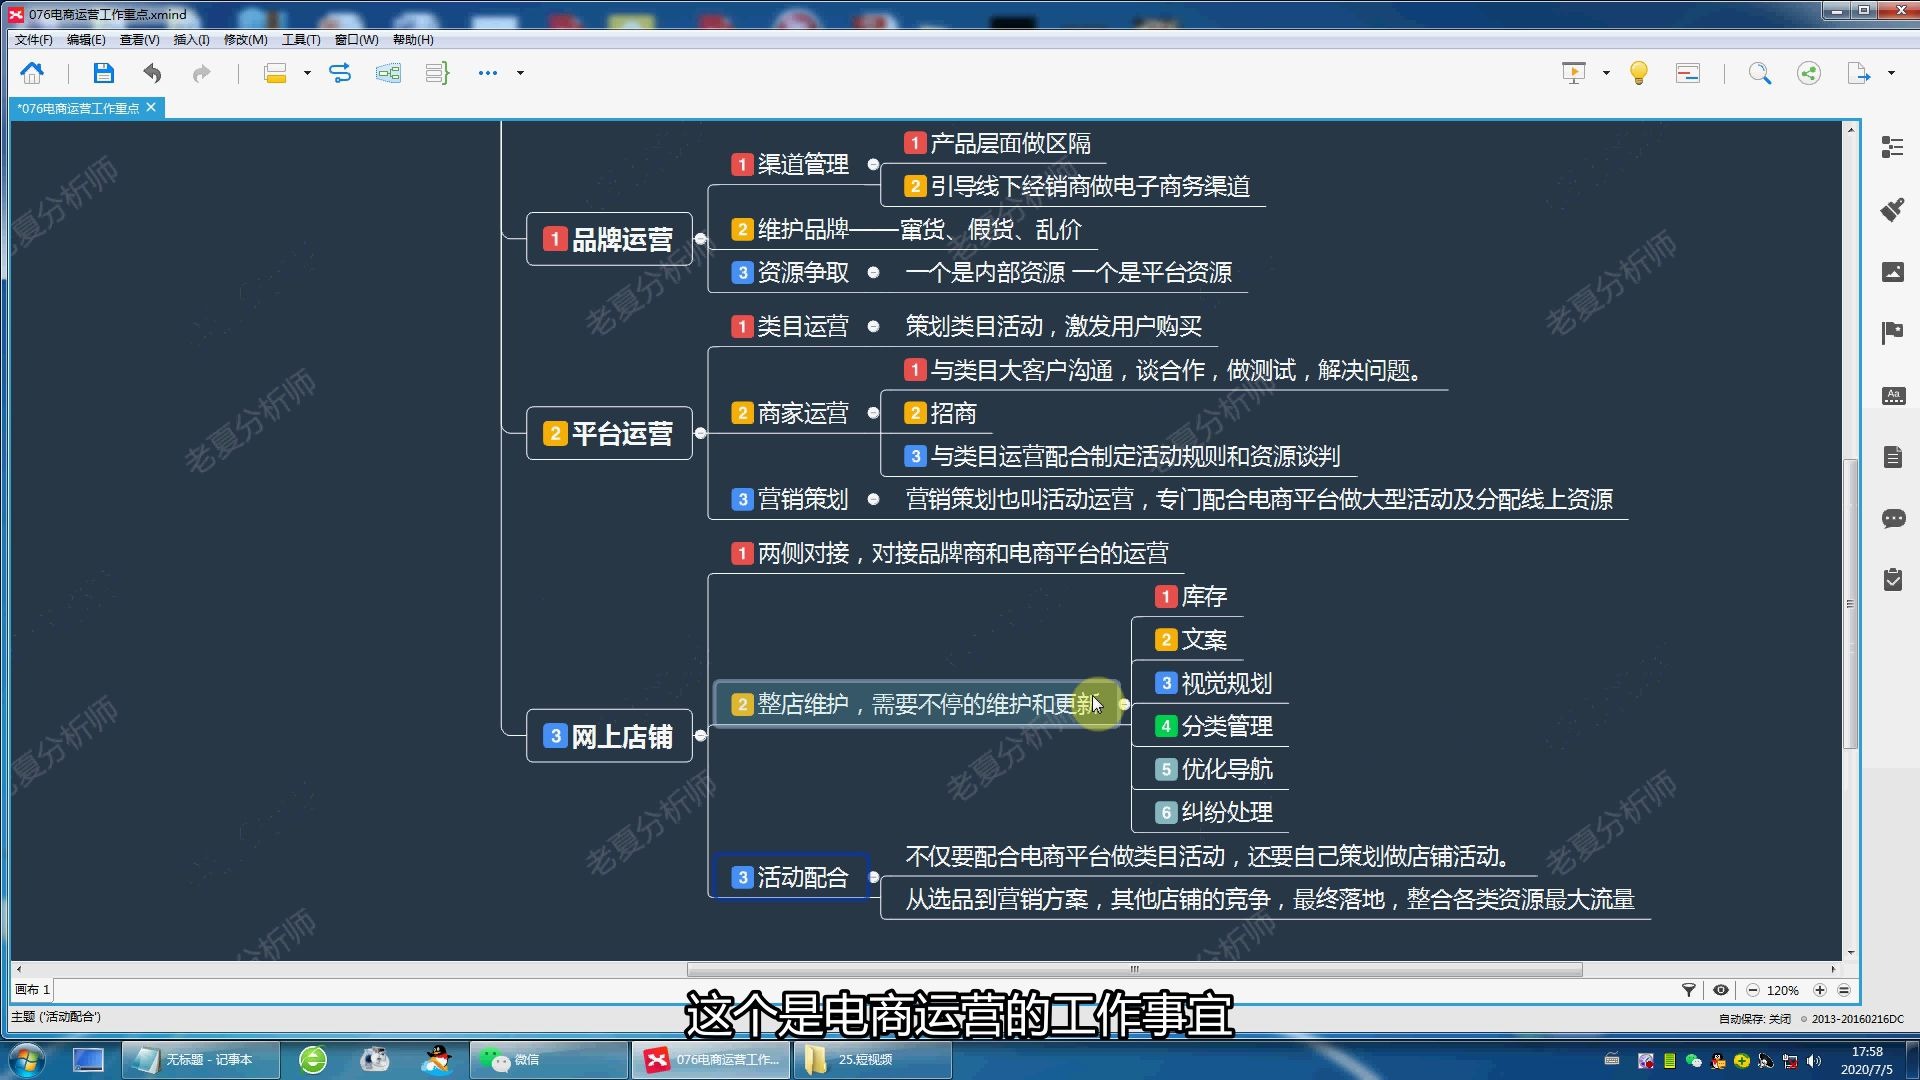Toggle the auto-save status 自动保存: 关闭

coord(1755,1019)
